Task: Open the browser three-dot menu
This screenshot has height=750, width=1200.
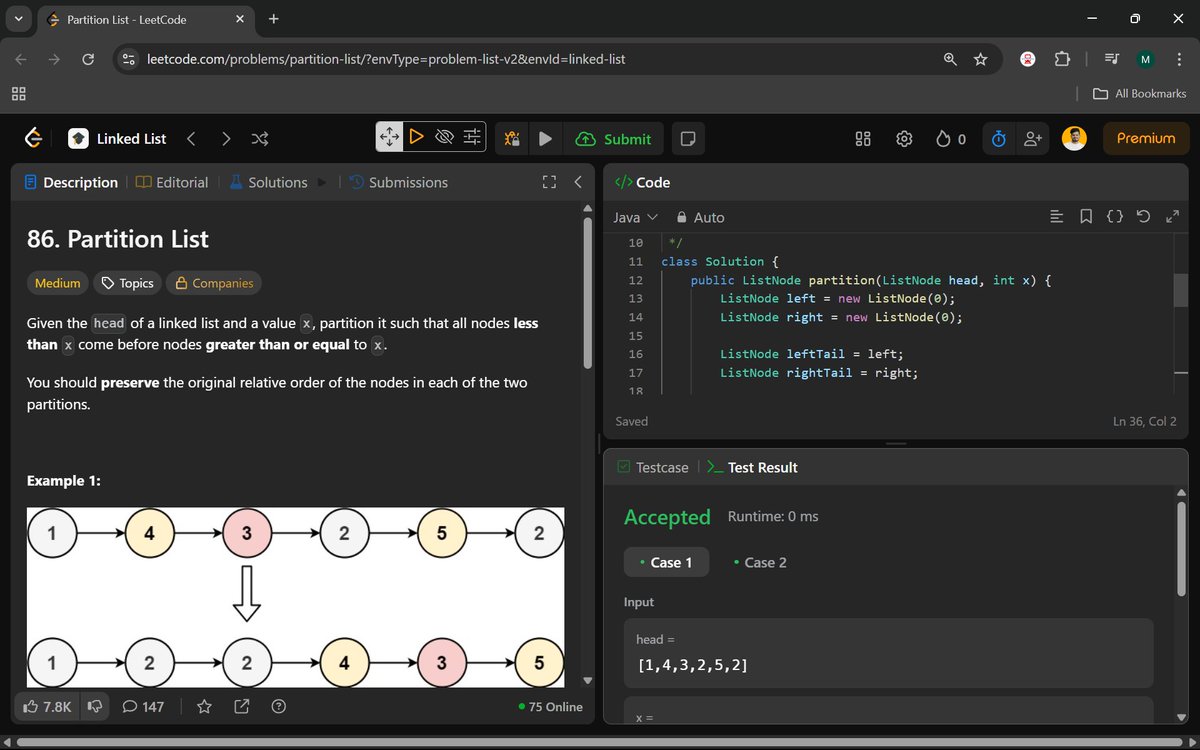Action: (x=1179, y=59)
